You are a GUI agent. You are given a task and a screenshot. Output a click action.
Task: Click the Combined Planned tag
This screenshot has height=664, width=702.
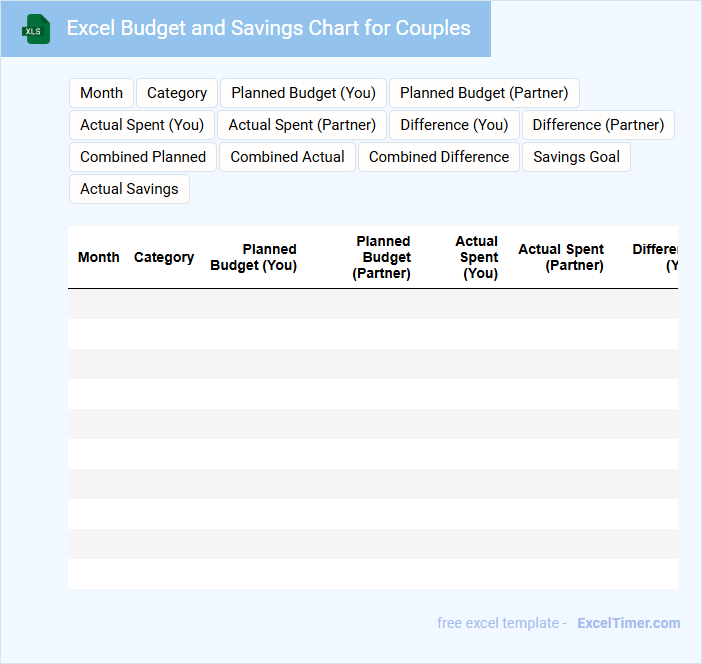pyautogui.click(x=143, y=157)
